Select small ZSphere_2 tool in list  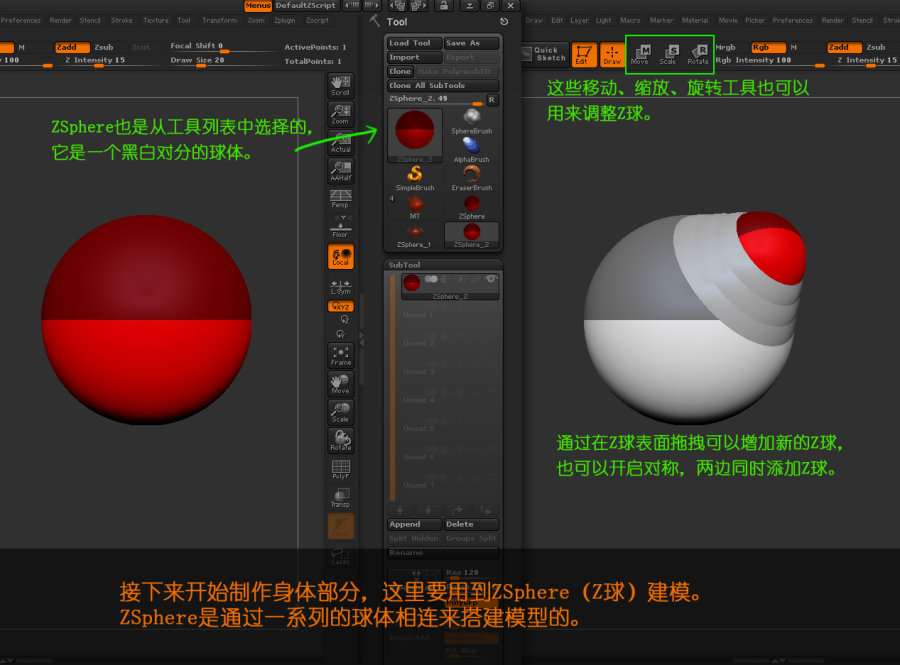(x=471, y=235)
